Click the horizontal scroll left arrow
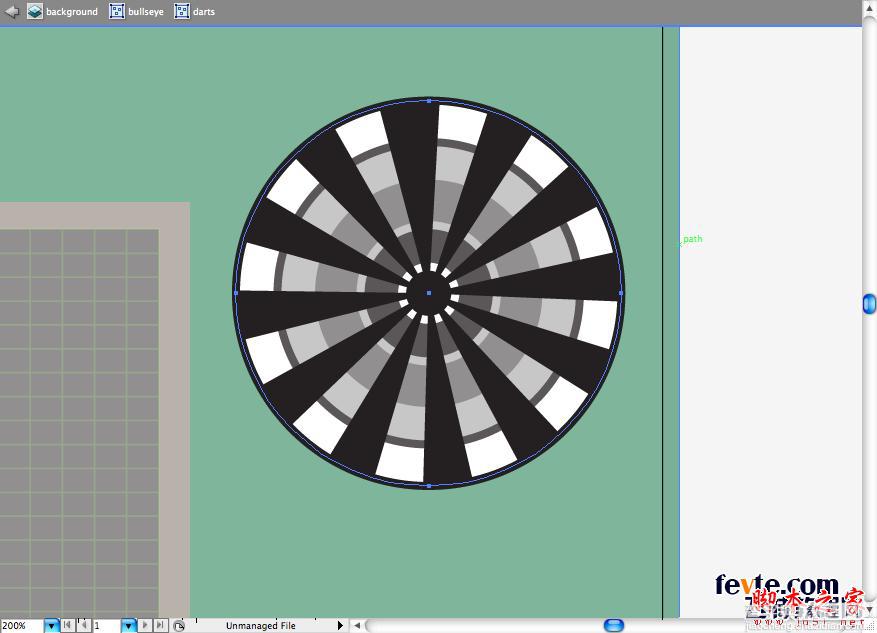The image size is (877, 633). [x=357, y=625]
